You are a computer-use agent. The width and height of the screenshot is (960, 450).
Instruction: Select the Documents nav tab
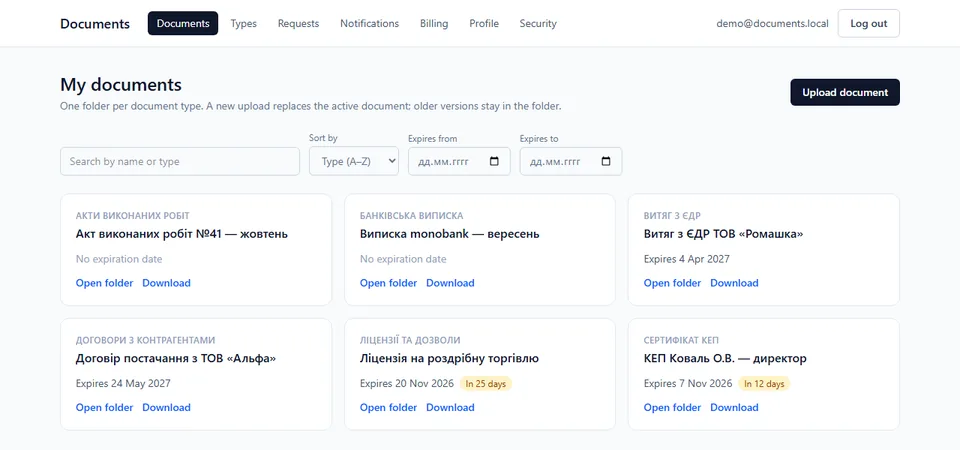coord(183,23)
